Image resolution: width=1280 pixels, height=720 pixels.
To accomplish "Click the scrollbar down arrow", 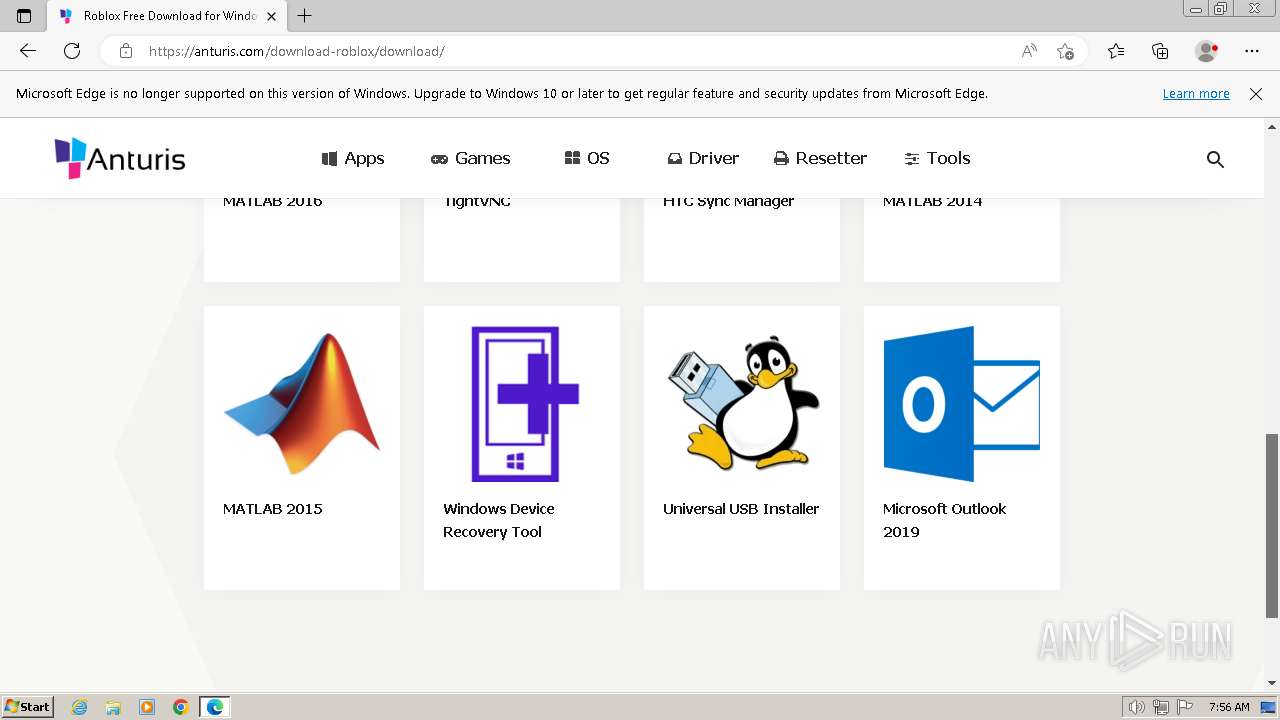I will click(x=1272, y=683).
